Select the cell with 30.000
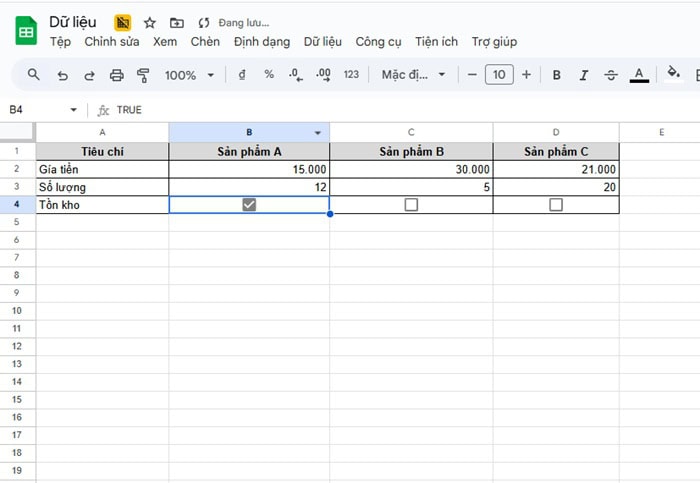700x483 pixels. [411, 169]
